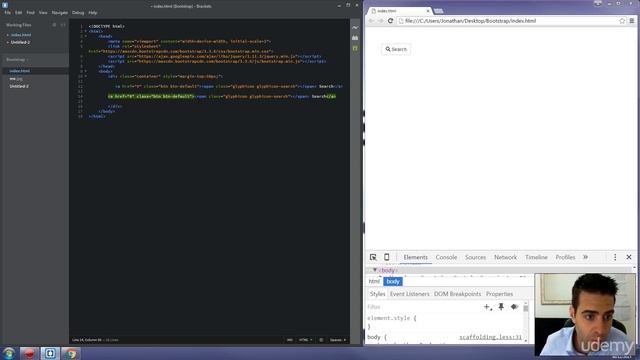
Task: Switch to DevTools Profiles tab
Action: point(565,257)
